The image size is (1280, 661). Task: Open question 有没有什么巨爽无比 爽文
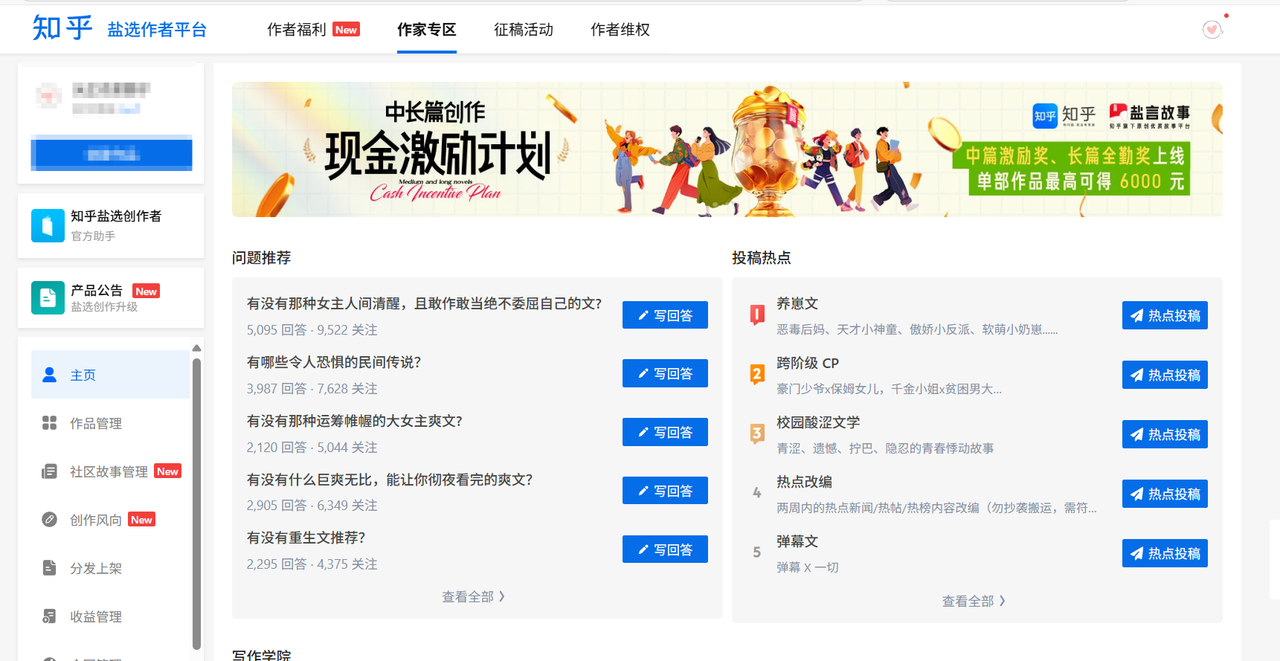point(390,480)
